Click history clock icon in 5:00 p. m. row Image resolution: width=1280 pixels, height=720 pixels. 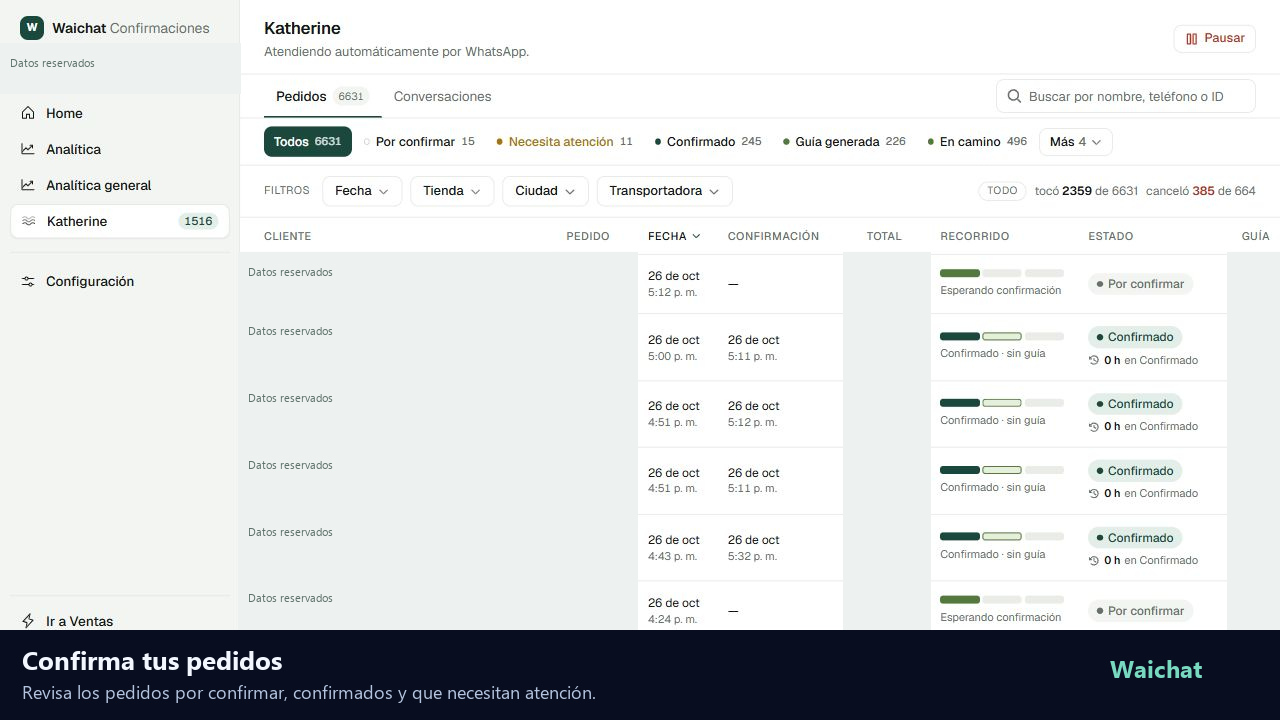pyautogui.click(x=1094, y=360)
